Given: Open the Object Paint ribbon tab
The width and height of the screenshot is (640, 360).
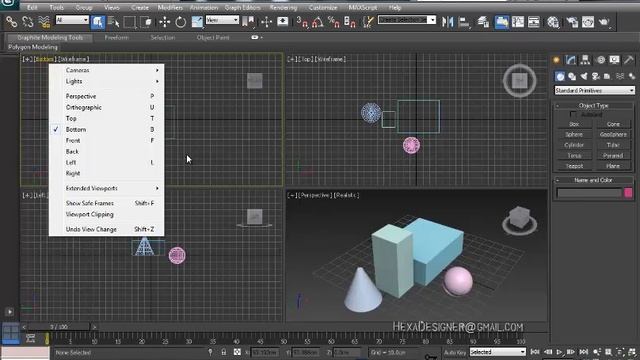Looking at the screenshot, I should (x=213, y=38).
